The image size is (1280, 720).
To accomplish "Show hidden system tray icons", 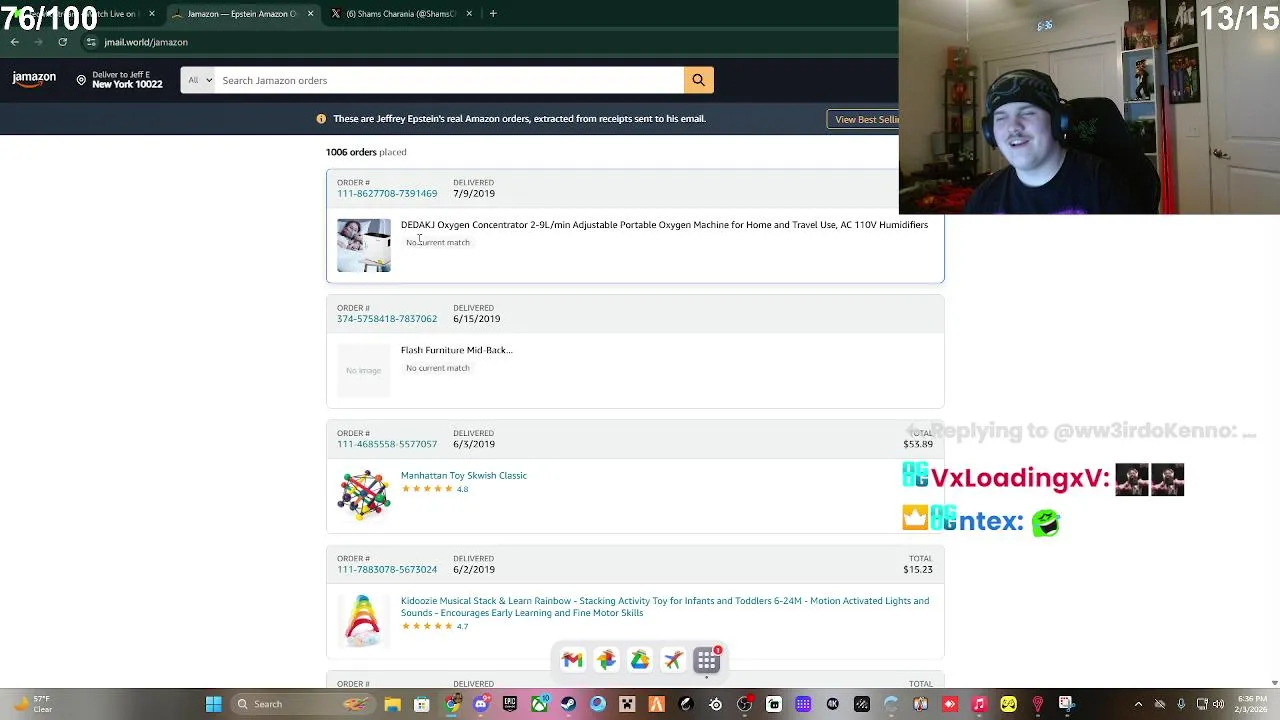I will pos(1138,704).
